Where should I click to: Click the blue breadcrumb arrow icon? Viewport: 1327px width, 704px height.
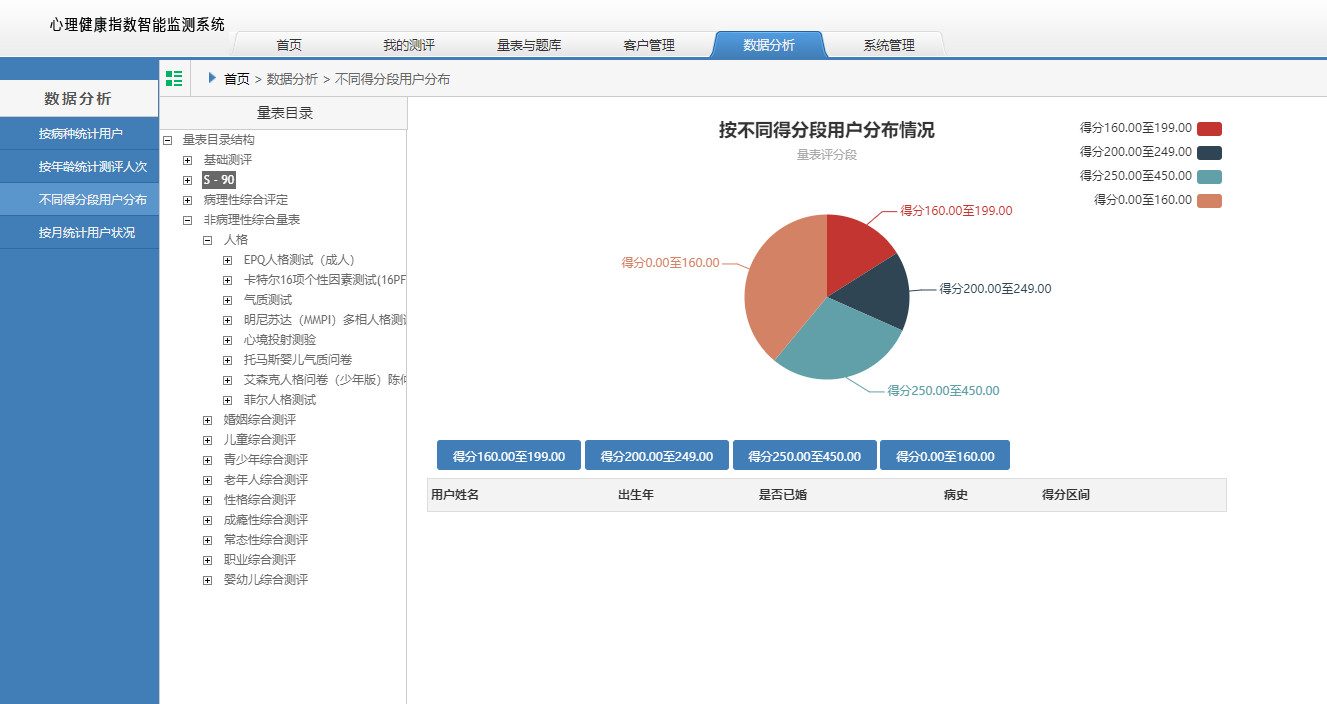click(212, 78)
